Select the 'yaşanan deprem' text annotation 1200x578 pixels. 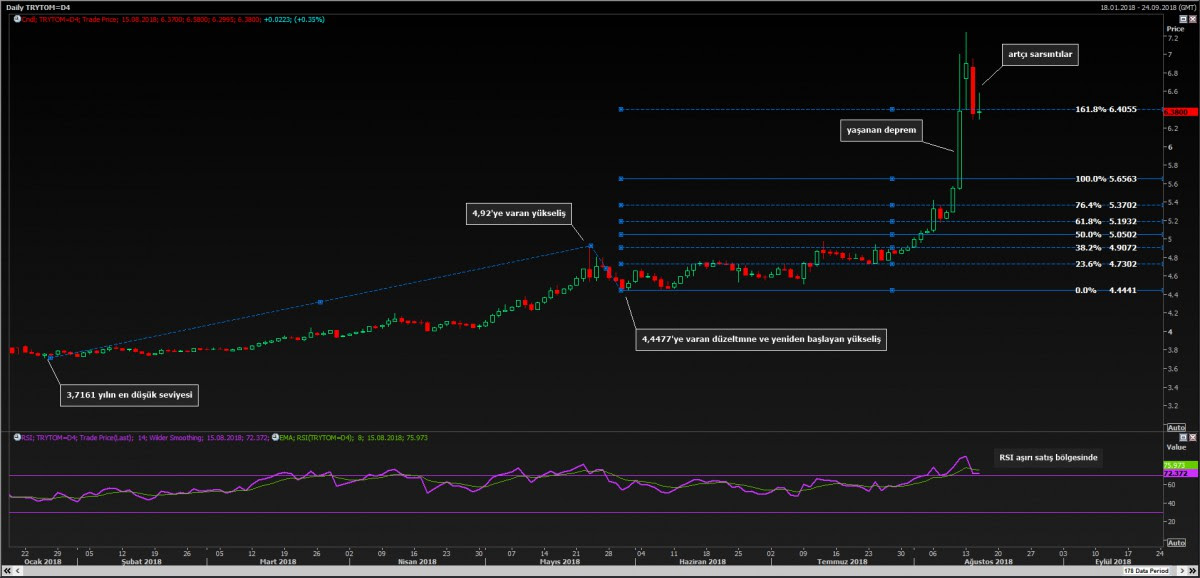tap(879, 130)
